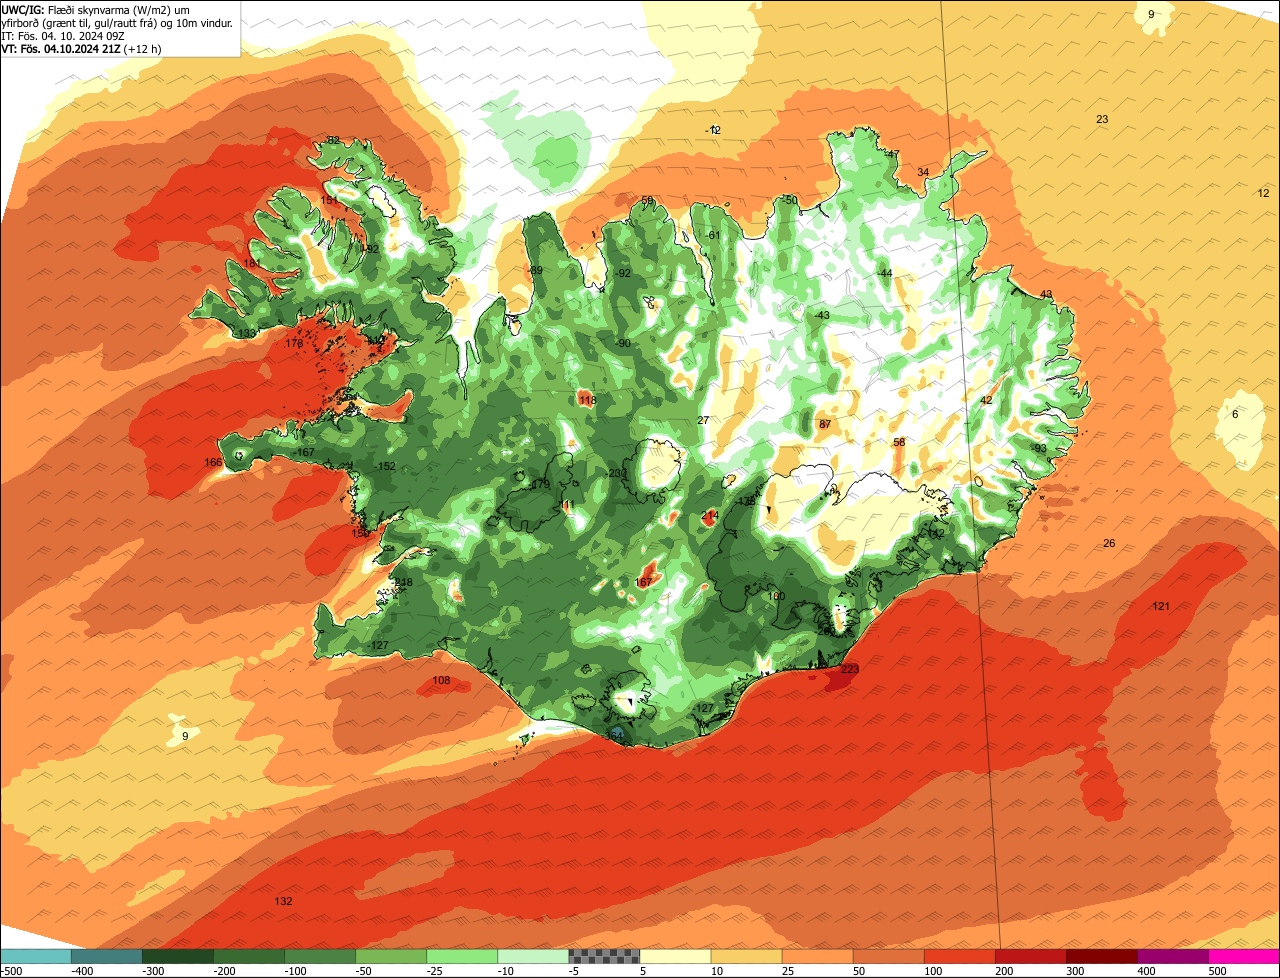Click the map value 178 over Breiðafjörður
1280x978 pixels.
(x=294, y=343)
